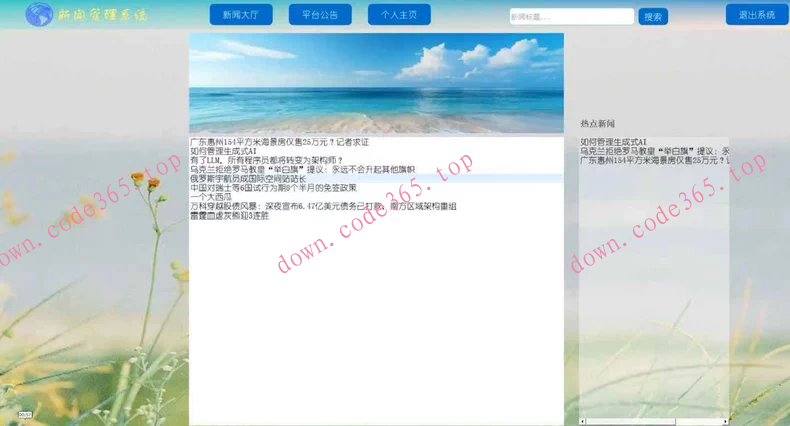Open news 如何管理生成式AI in the main list
The image size is (790, 426).
[223, 152]
